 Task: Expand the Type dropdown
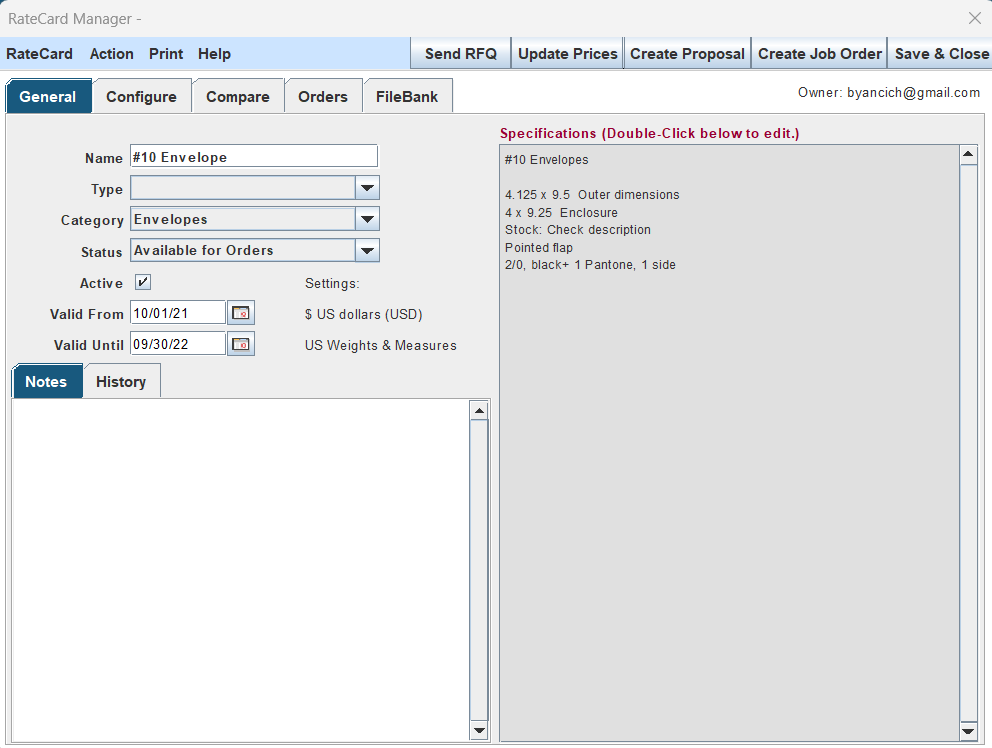click(x=367, y=188)
